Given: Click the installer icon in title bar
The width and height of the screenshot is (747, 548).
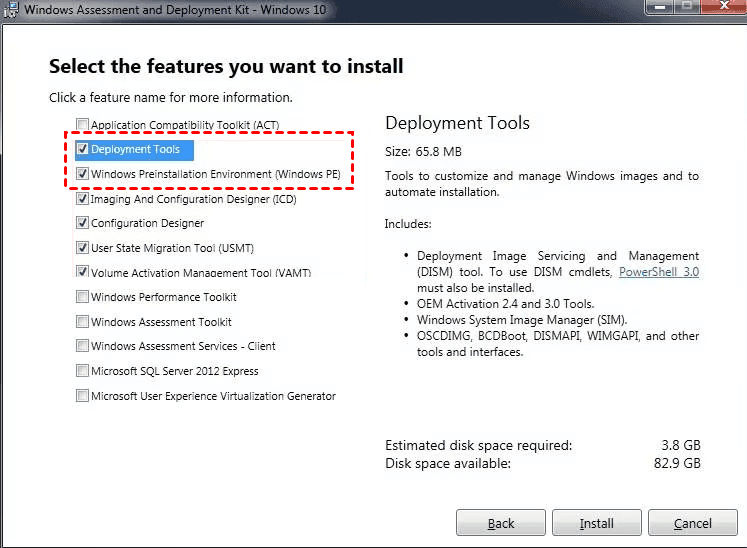Looking at the screenshot, I should click(7, 7).
